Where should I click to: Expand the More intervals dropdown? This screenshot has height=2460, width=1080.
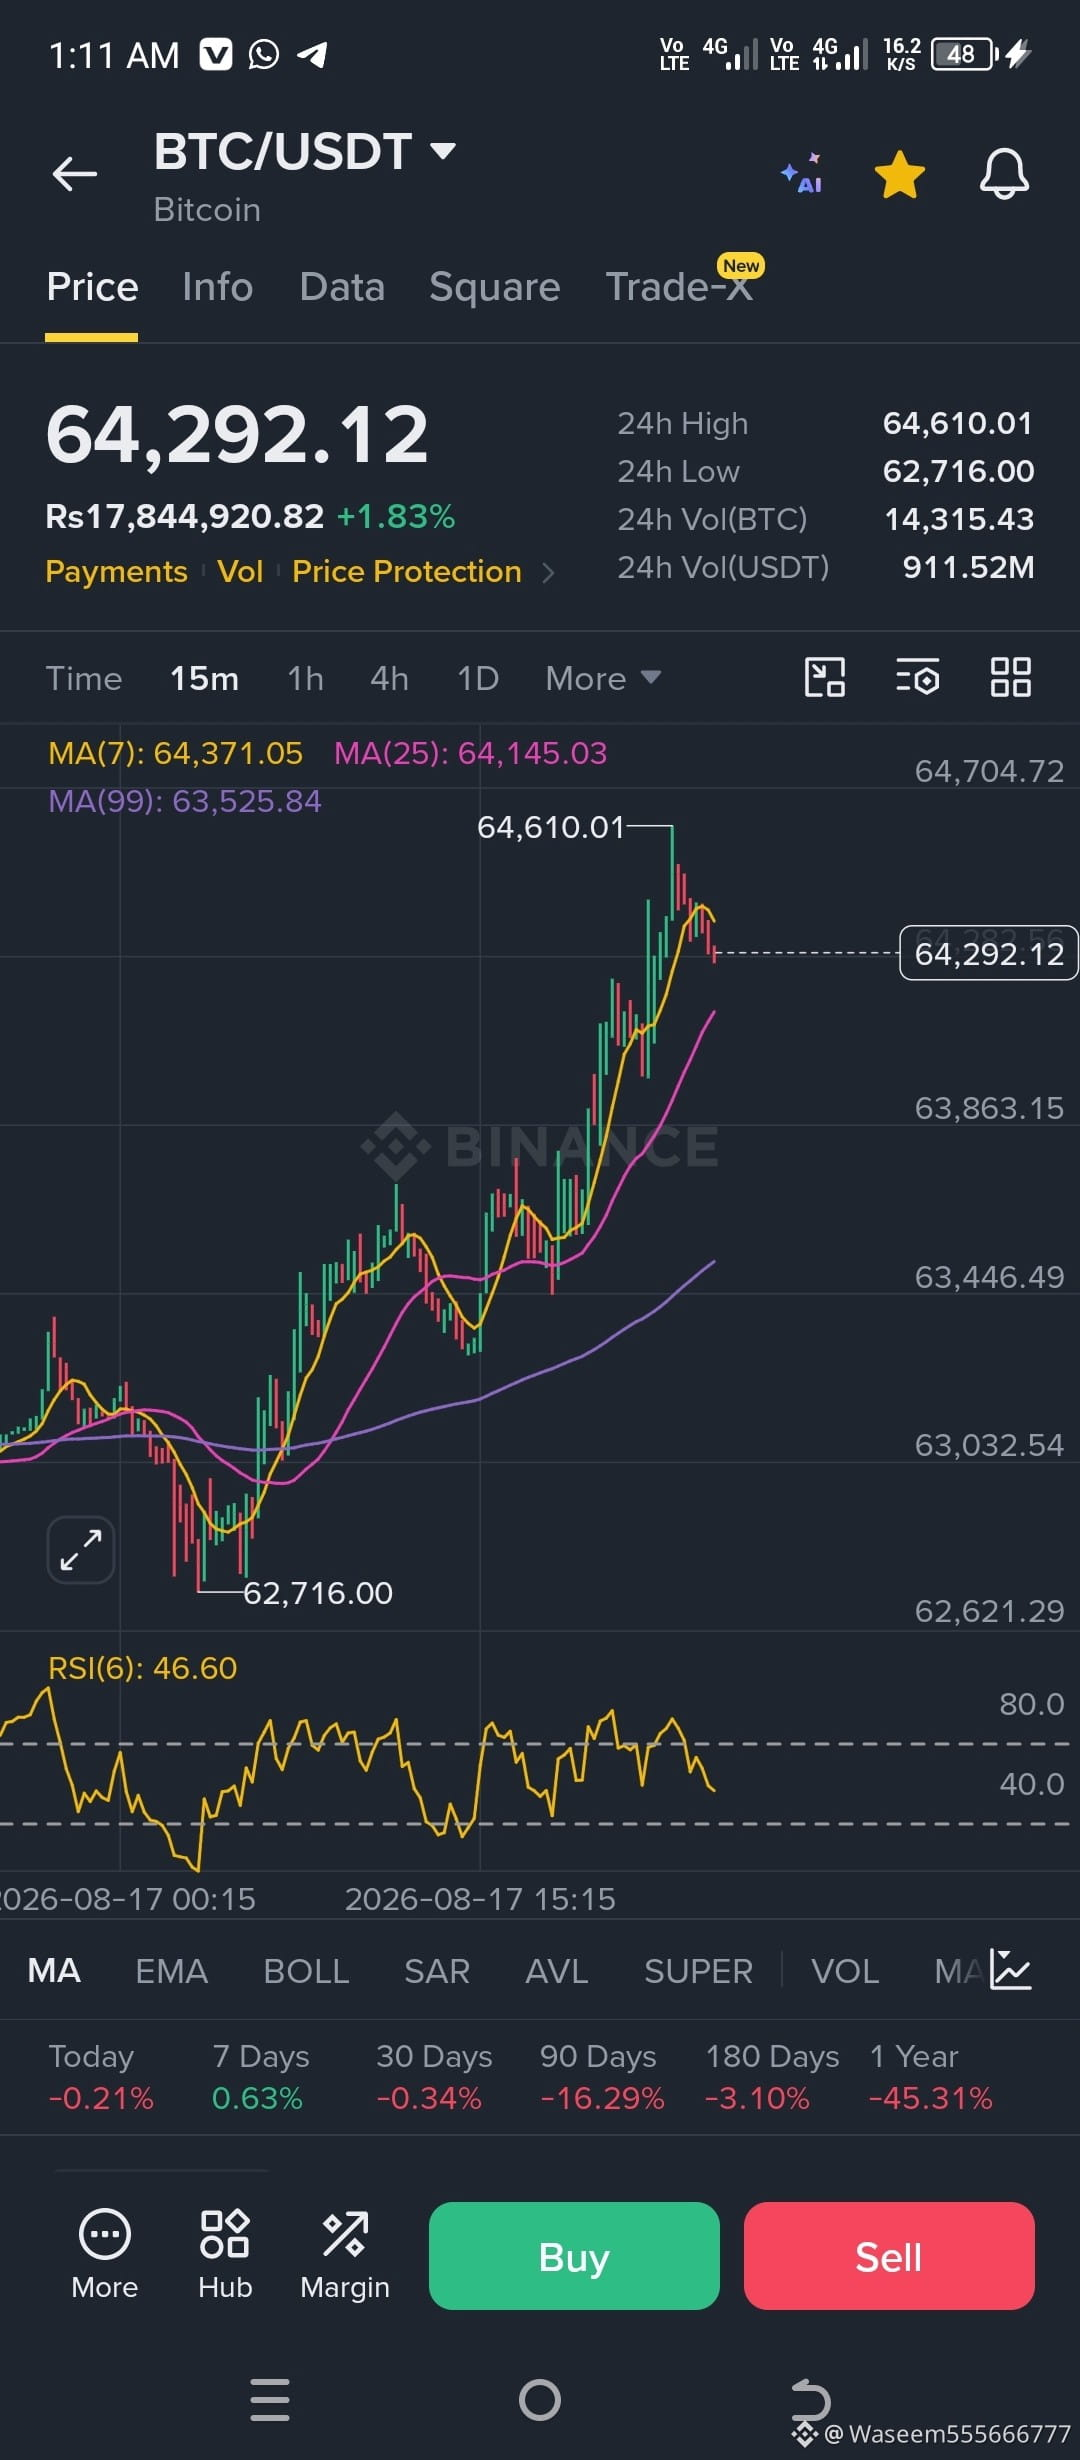pos(603,678)
